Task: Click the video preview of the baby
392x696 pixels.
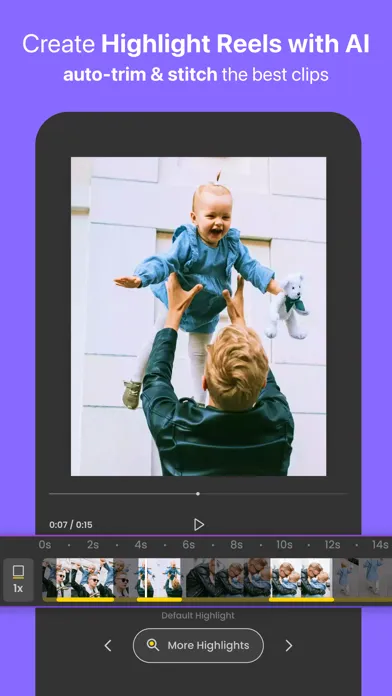Action: click(x=198, y=316)
